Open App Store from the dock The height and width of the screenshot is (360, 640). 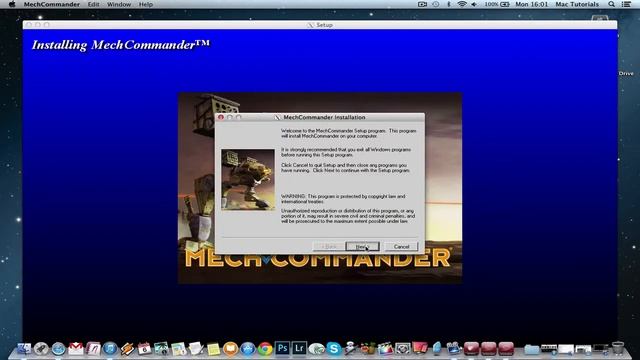(x=247, y=349)
